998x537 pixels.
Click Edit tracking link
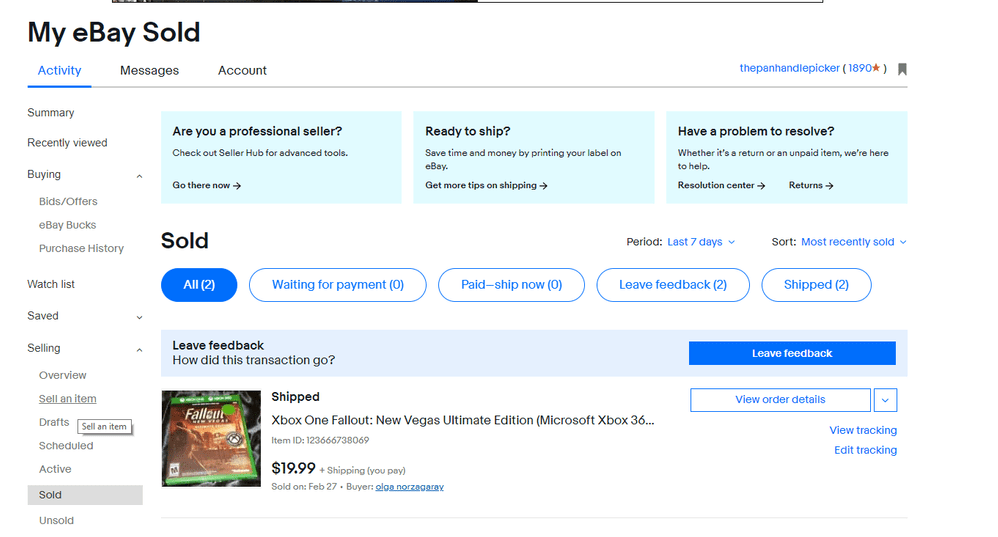[866, 450]
